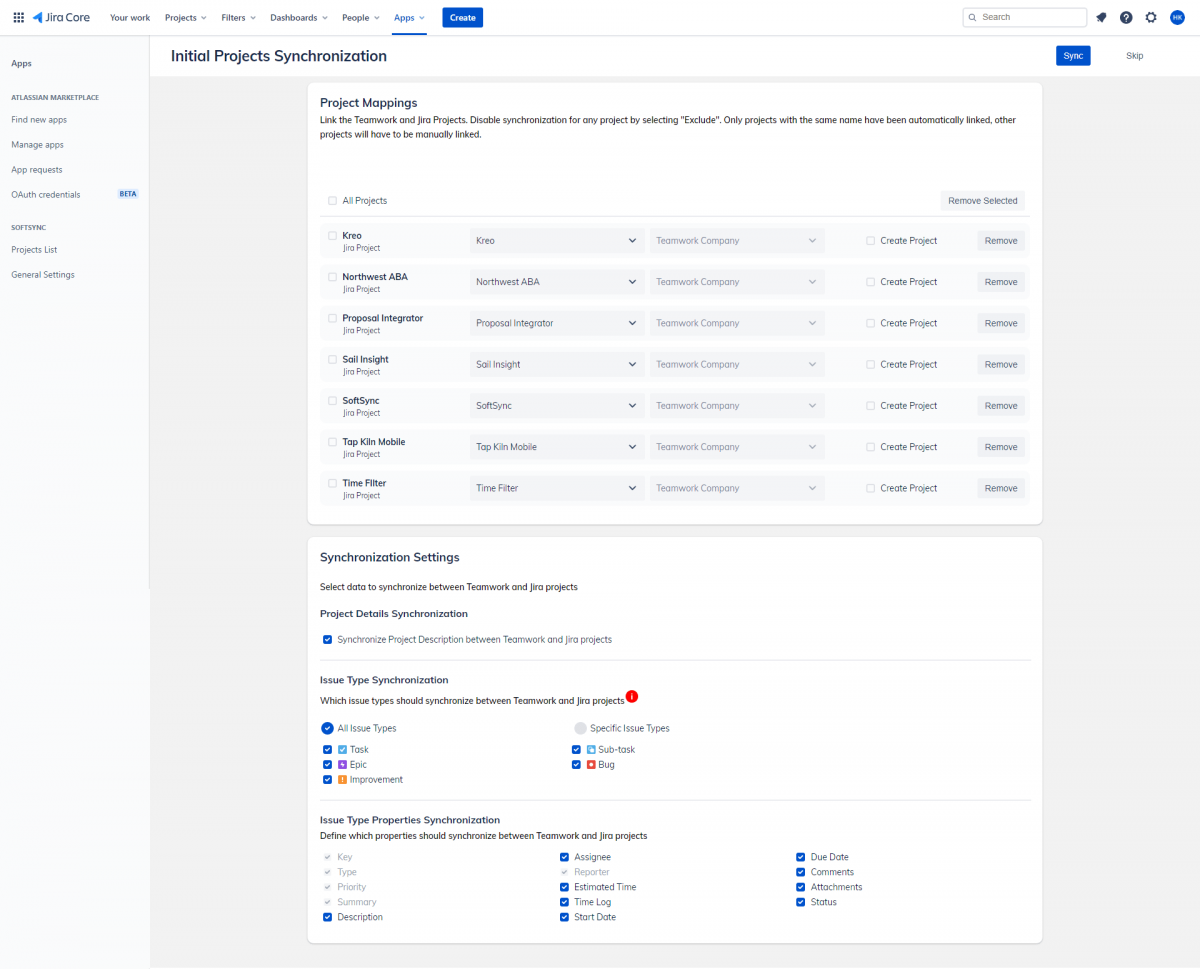
Task: Open the notifications megaphone icon
Action: click(x=1101, y=17)
